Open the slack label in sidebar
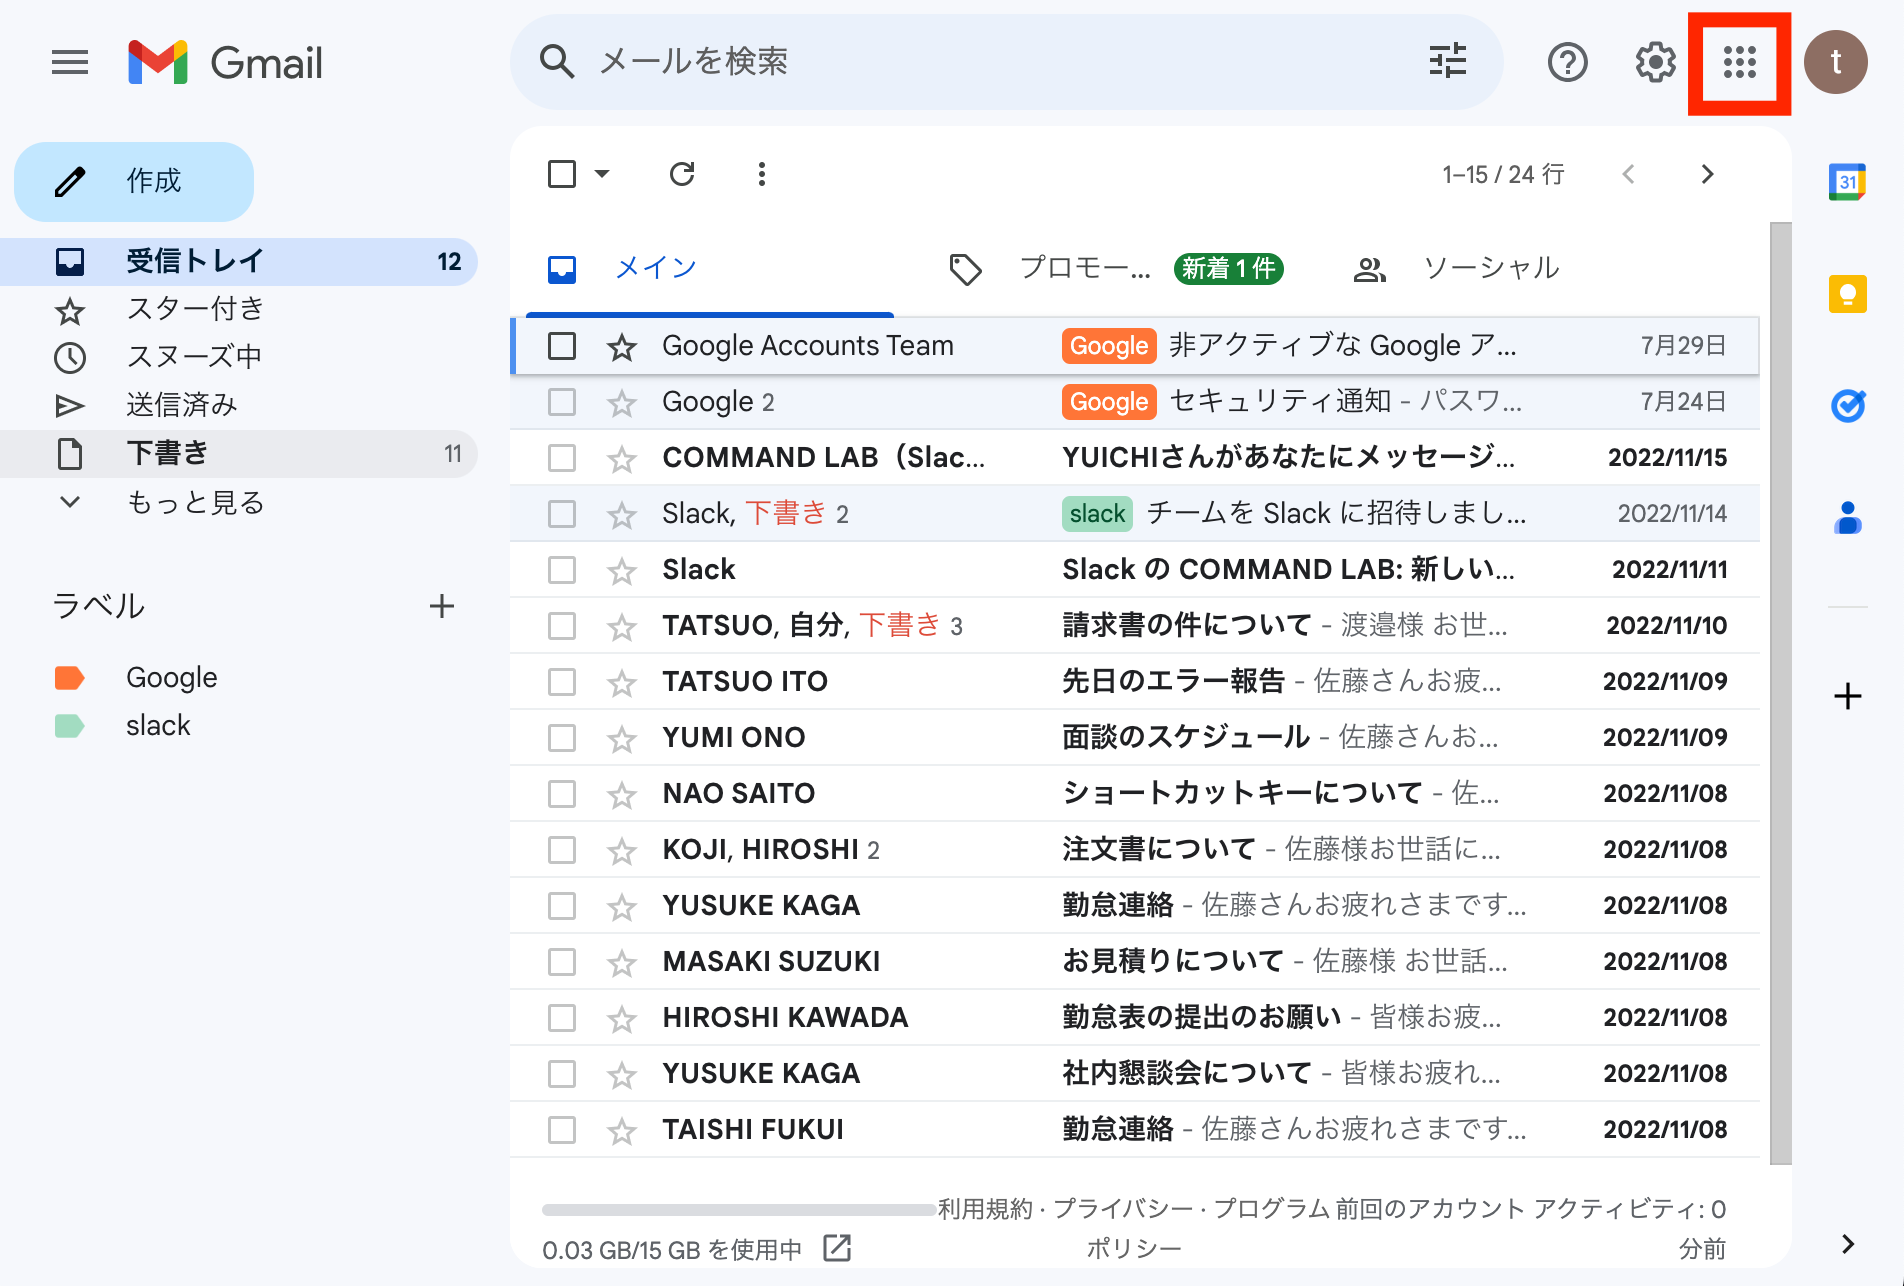 (158, 726)
